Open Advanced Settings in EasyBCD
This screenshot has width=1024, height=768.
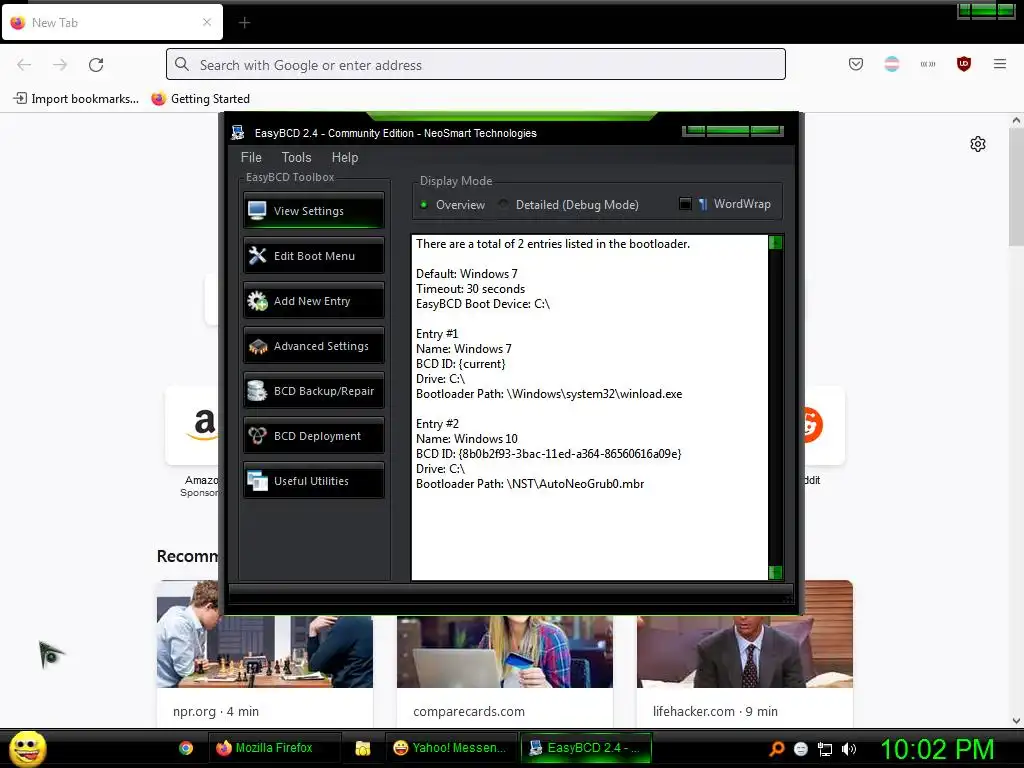[313, 345]
